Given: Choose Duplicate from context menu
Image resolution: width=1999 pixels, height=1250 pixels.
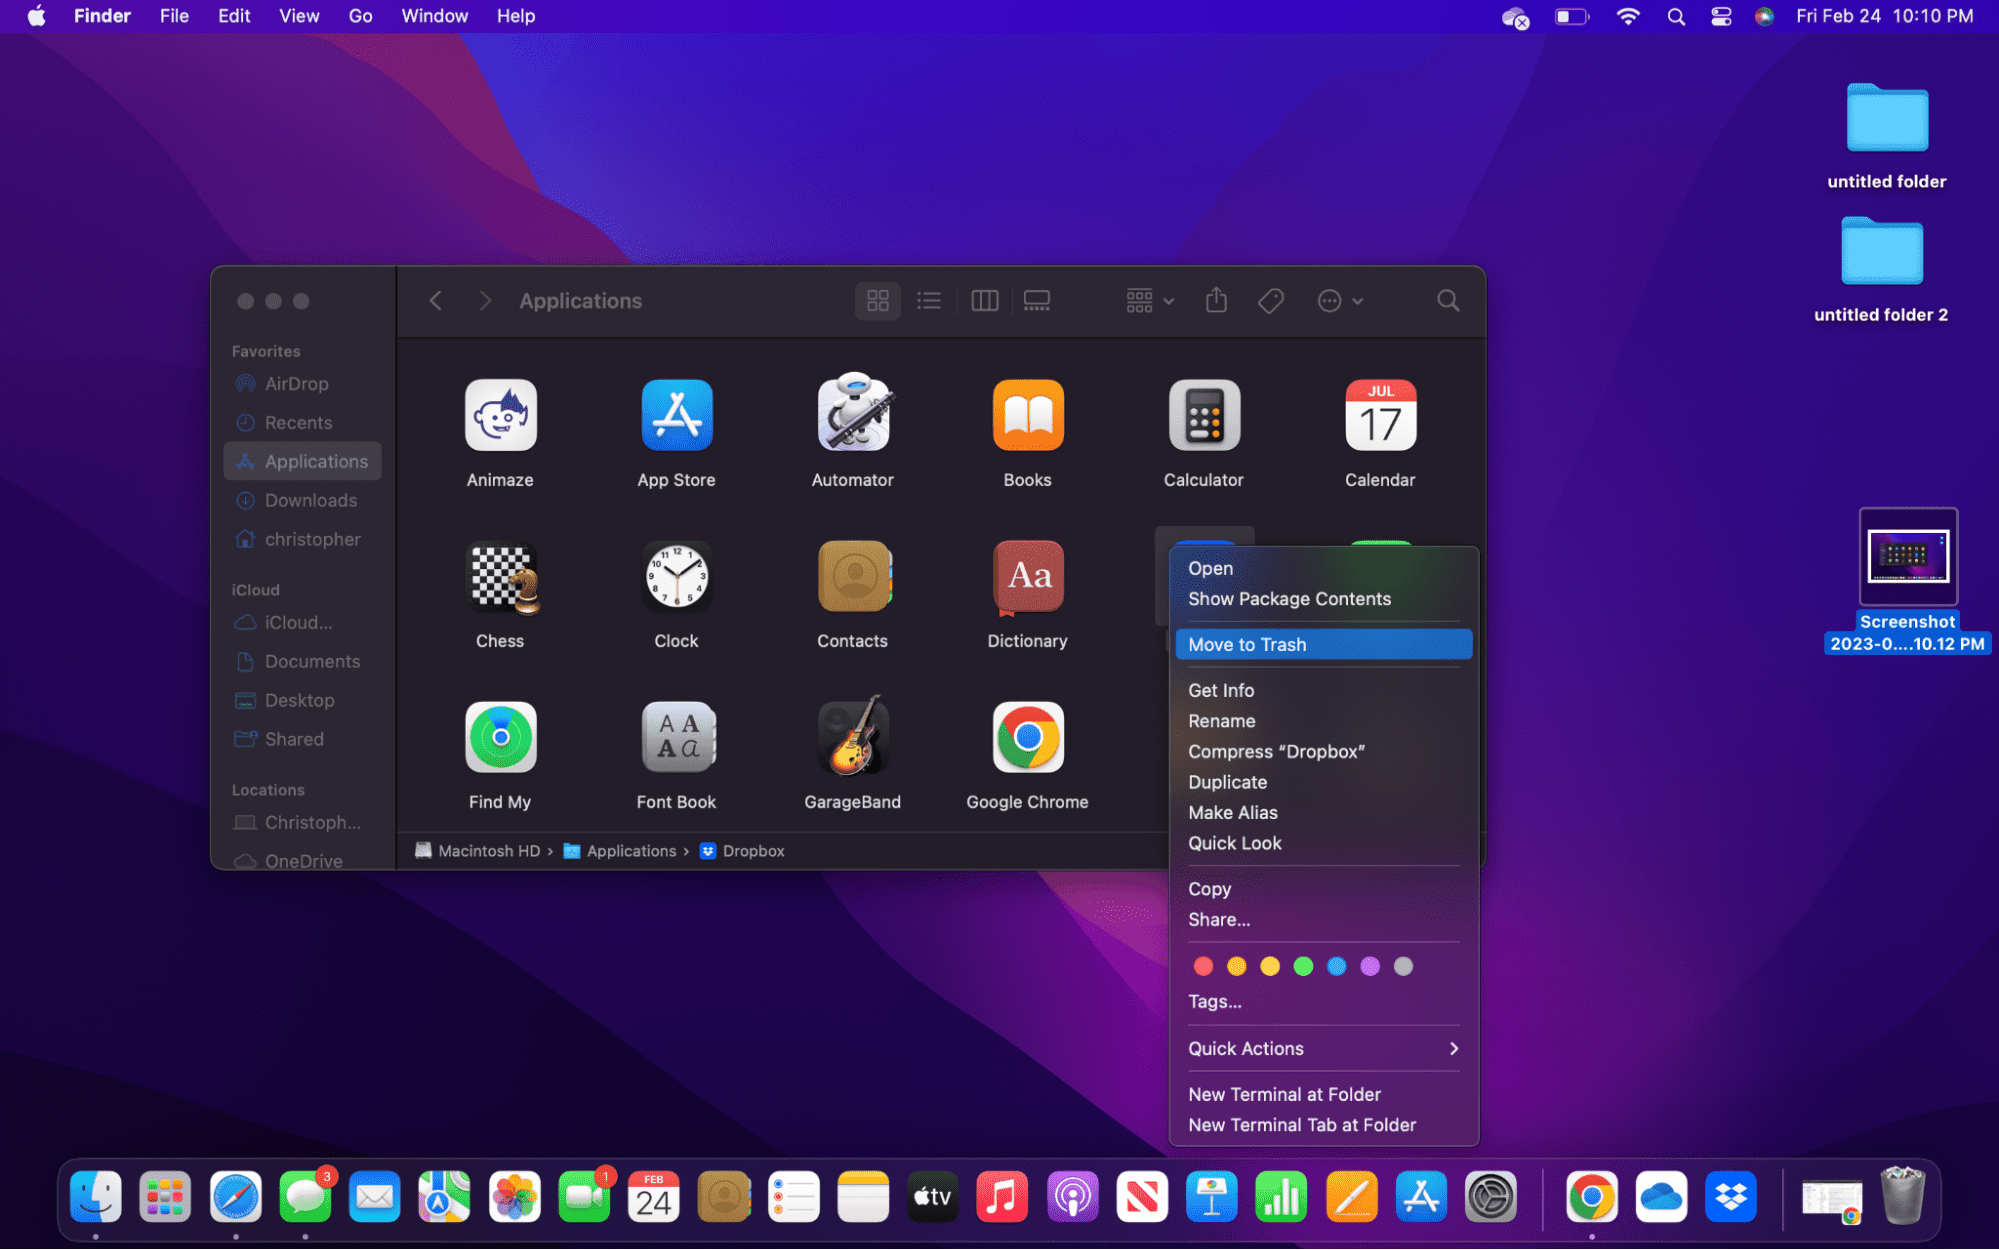Looking at the screenshot, I should coord(1323,782).
